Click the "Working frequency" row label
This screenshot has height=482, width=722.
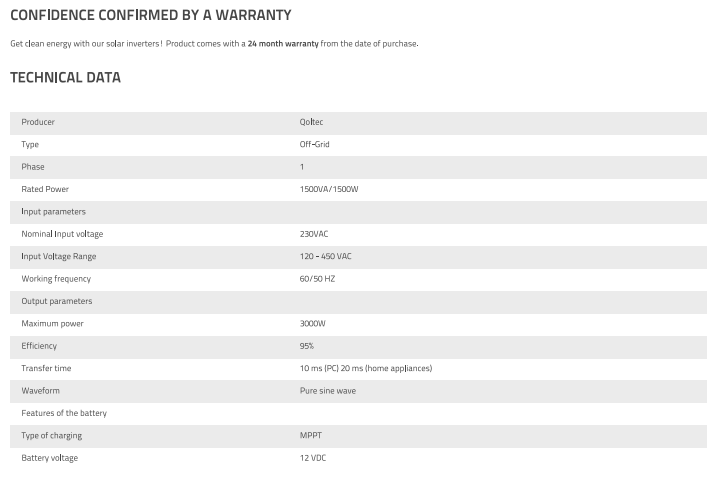(56, 279)
